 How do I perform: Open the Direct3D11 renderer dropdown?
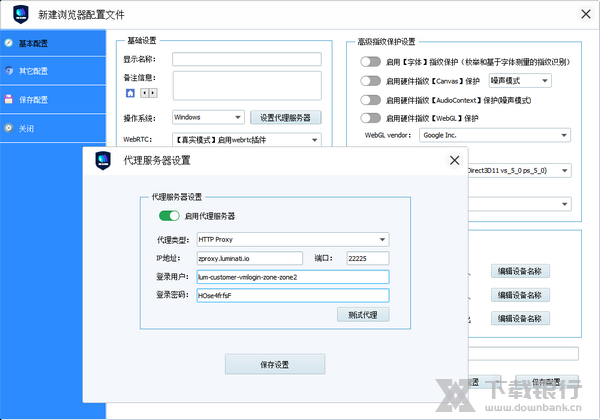(520, 171)
